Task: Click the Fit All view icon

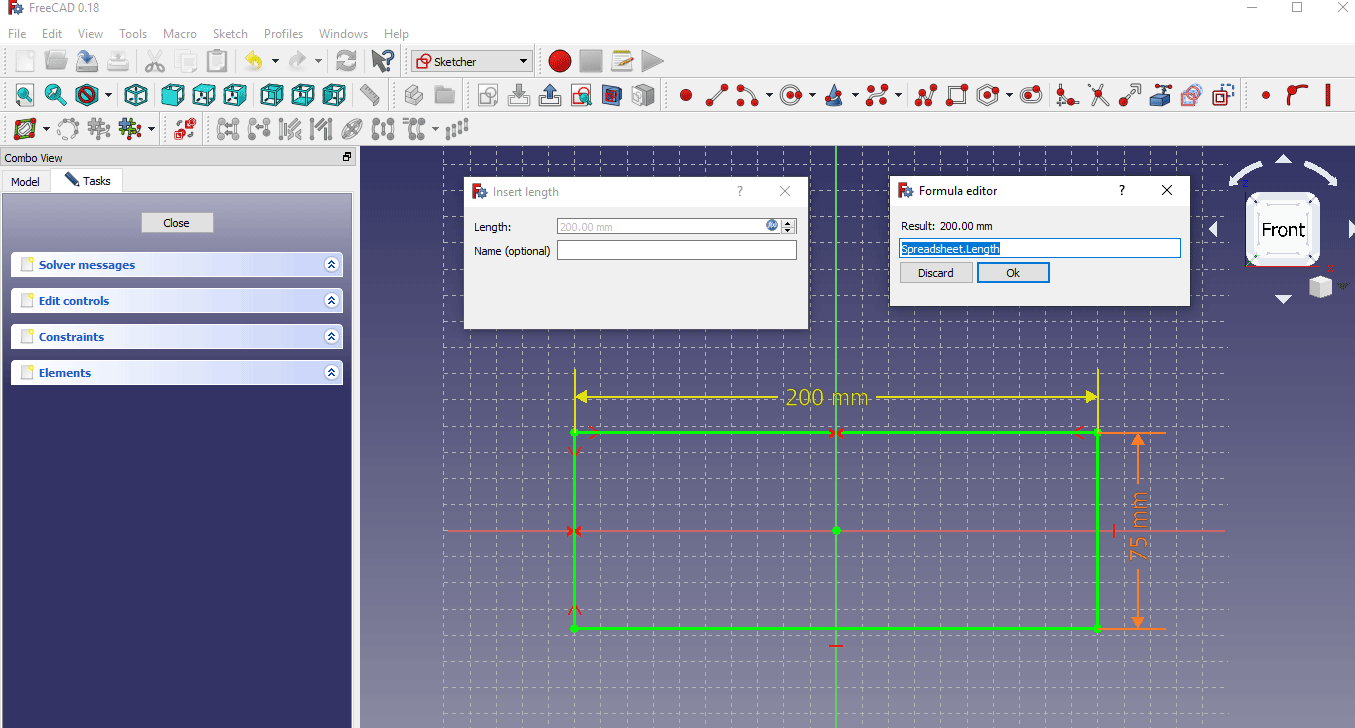Action: click(x=24, y=95)
